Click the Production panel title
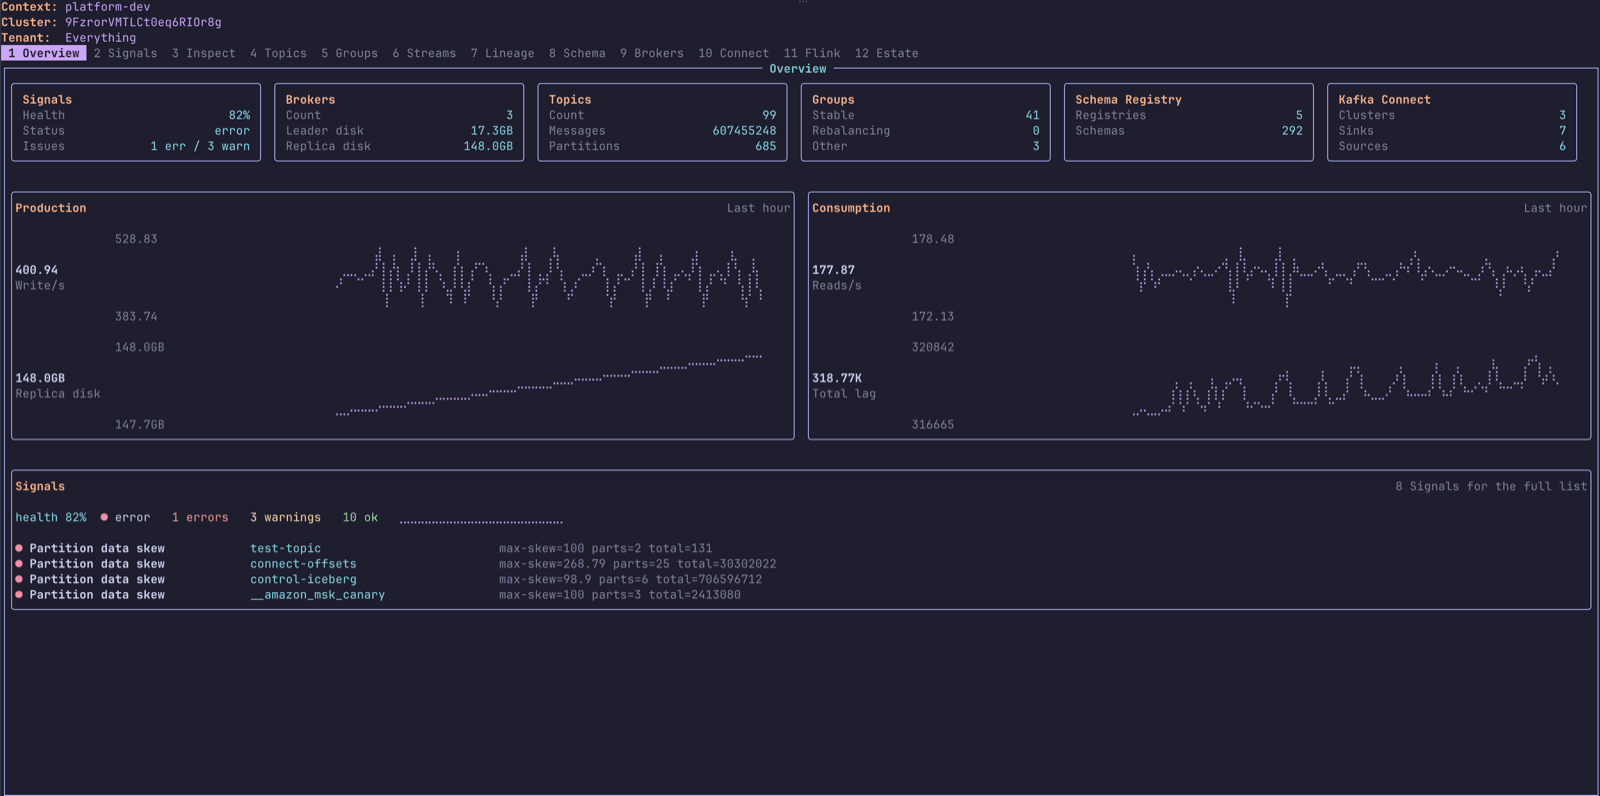This screenshot has height=796, width=1600. click(51, 208)
